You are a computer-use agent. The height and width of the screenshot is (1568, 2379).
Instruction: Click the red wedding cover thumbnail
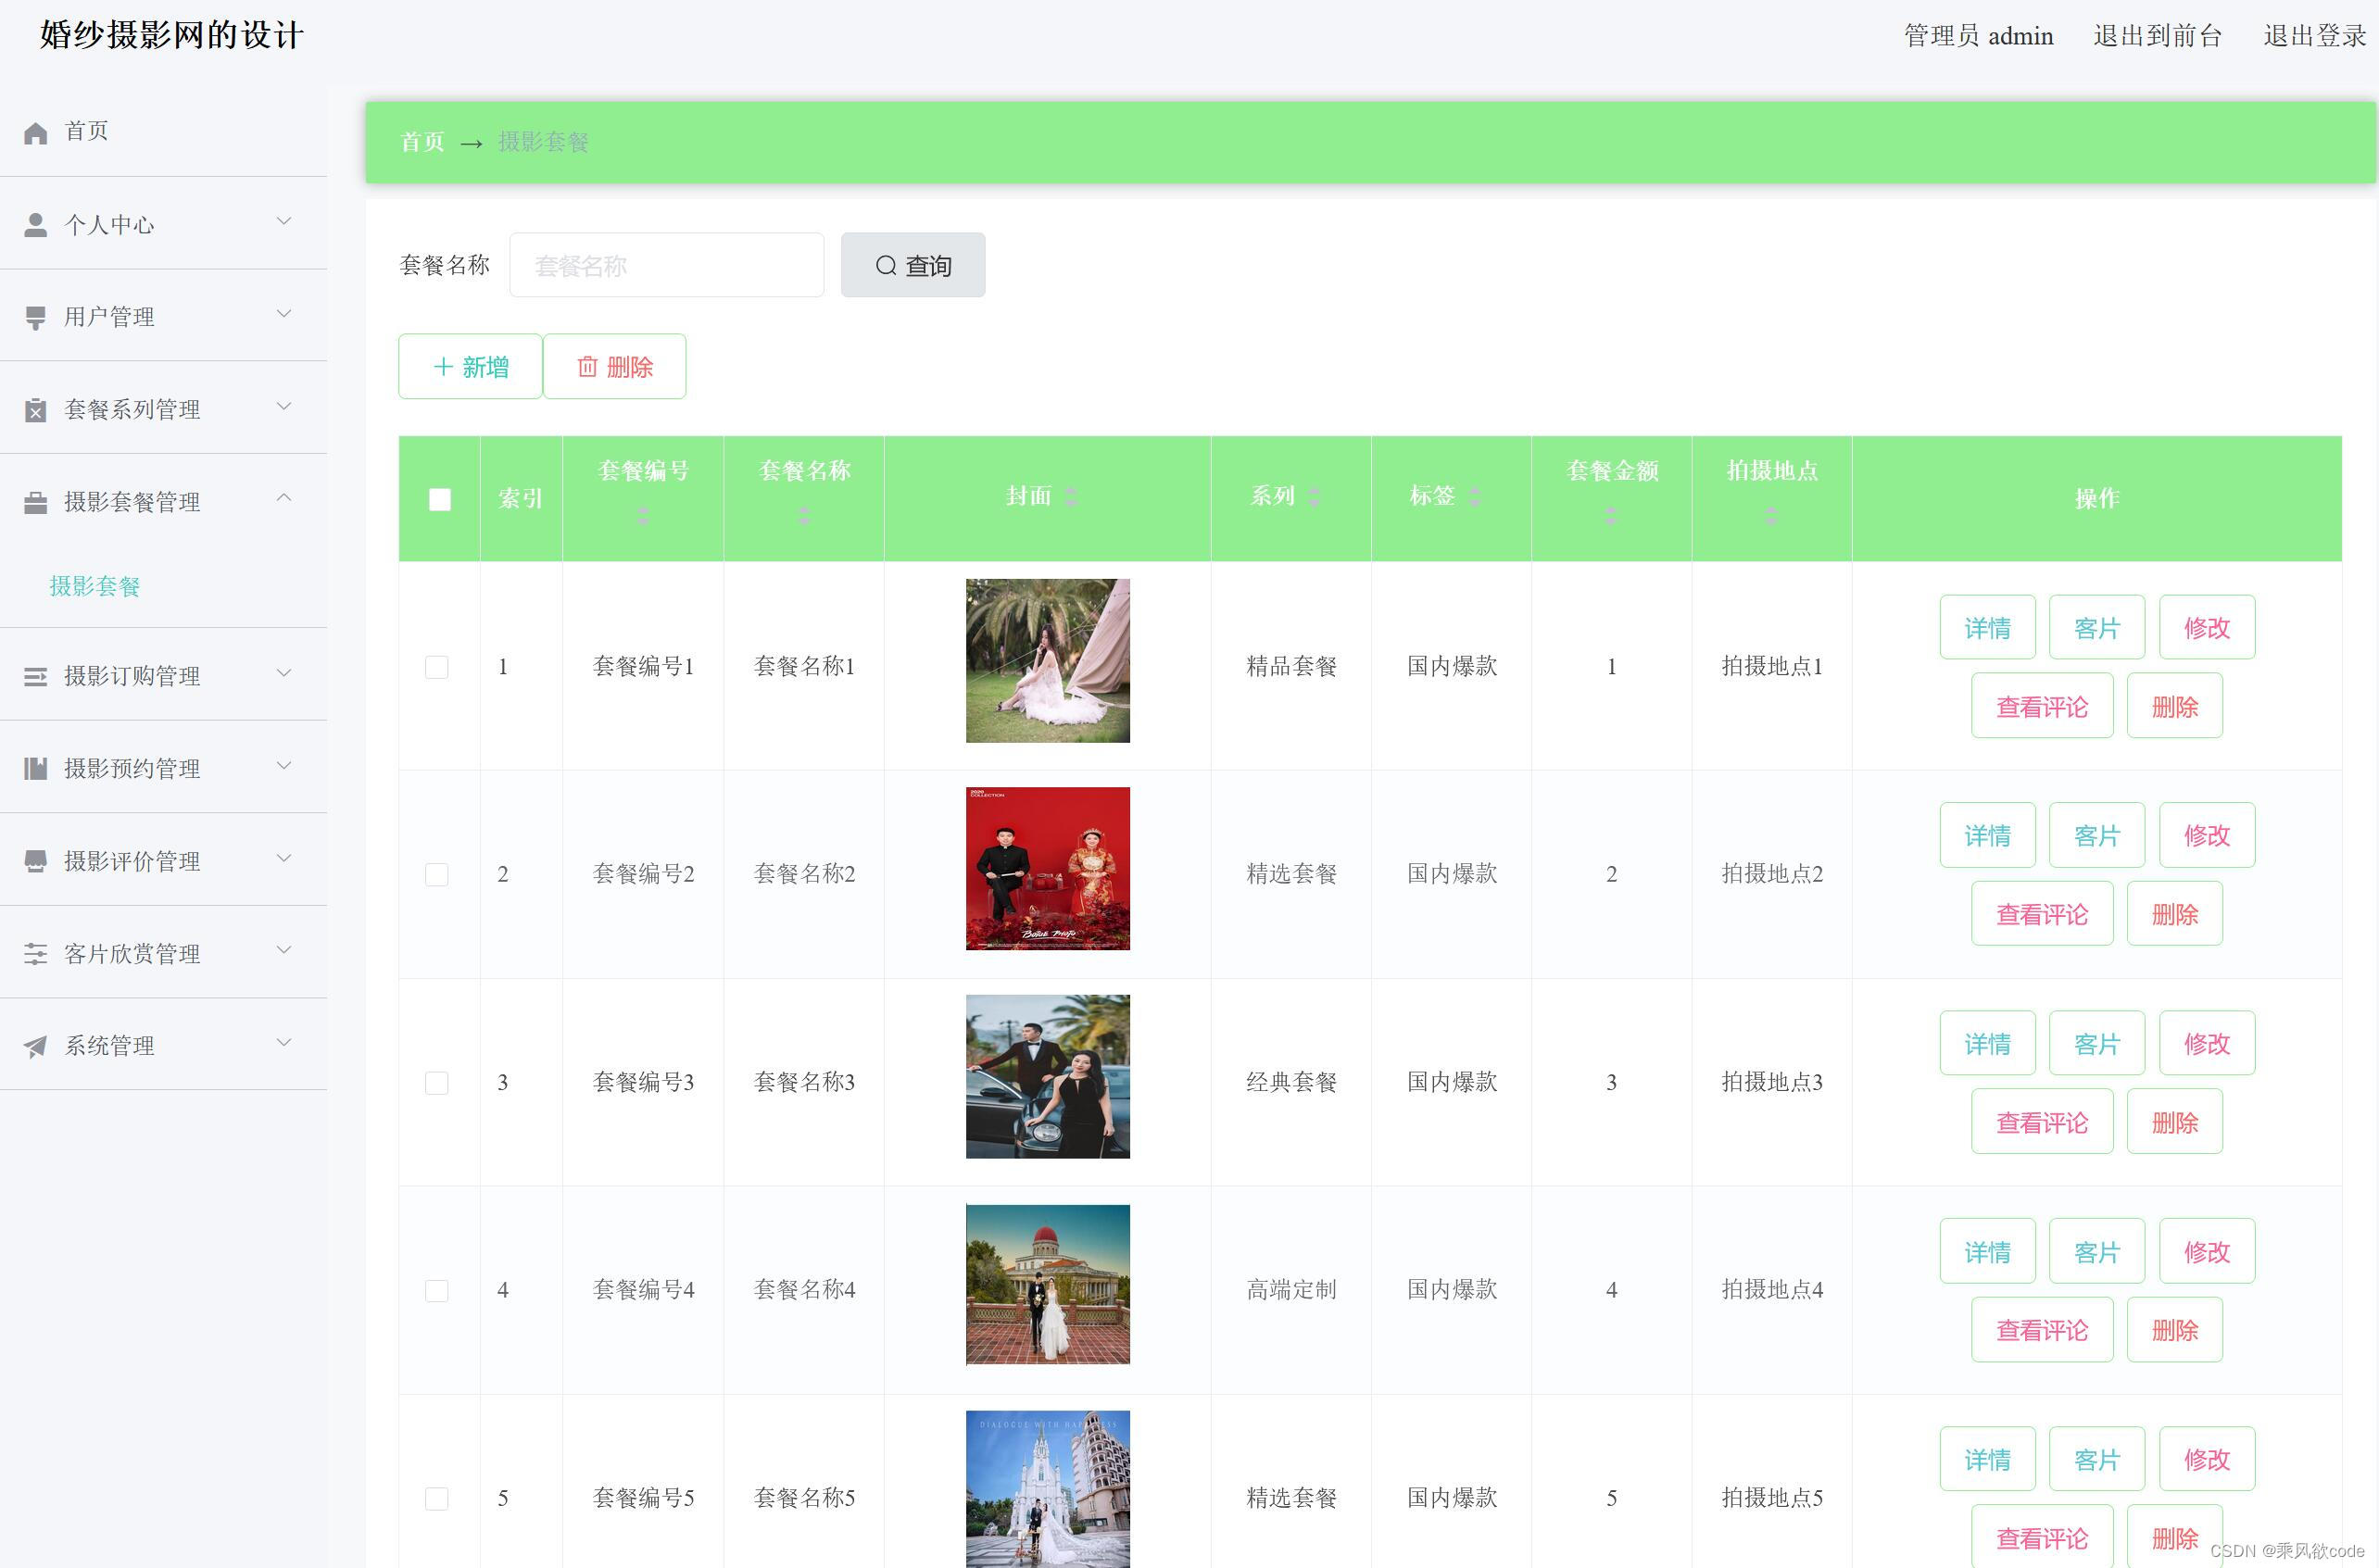pyautogui.click(x=1047, y=869)
